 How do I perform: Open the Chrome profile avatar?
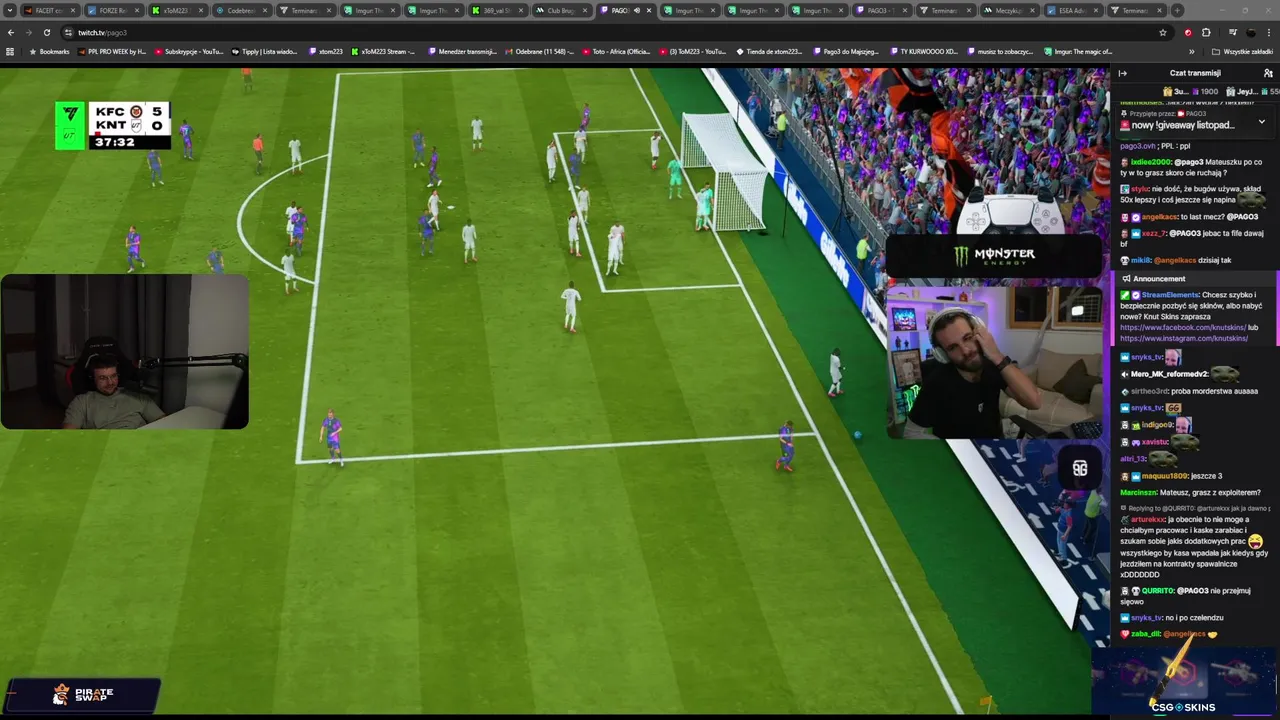click(x=1250, y=32)
